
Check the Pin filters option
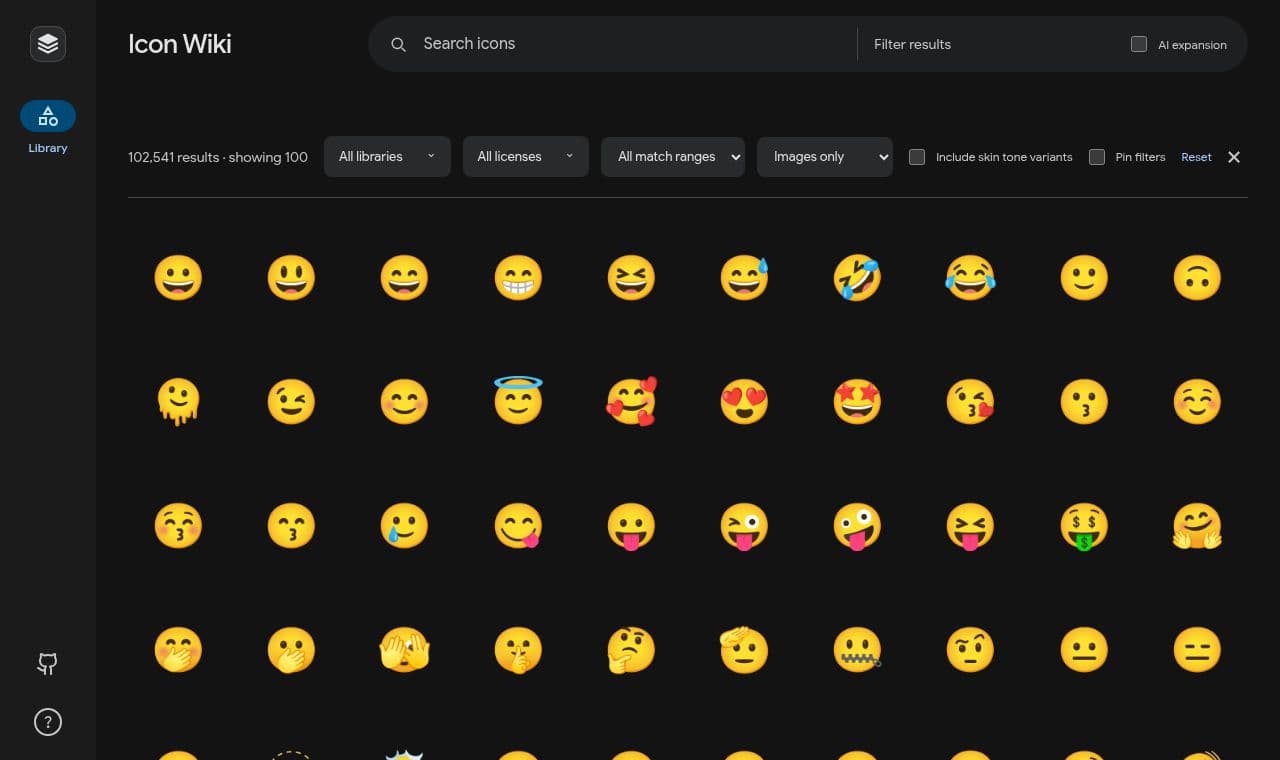(x=1097, y=157)
